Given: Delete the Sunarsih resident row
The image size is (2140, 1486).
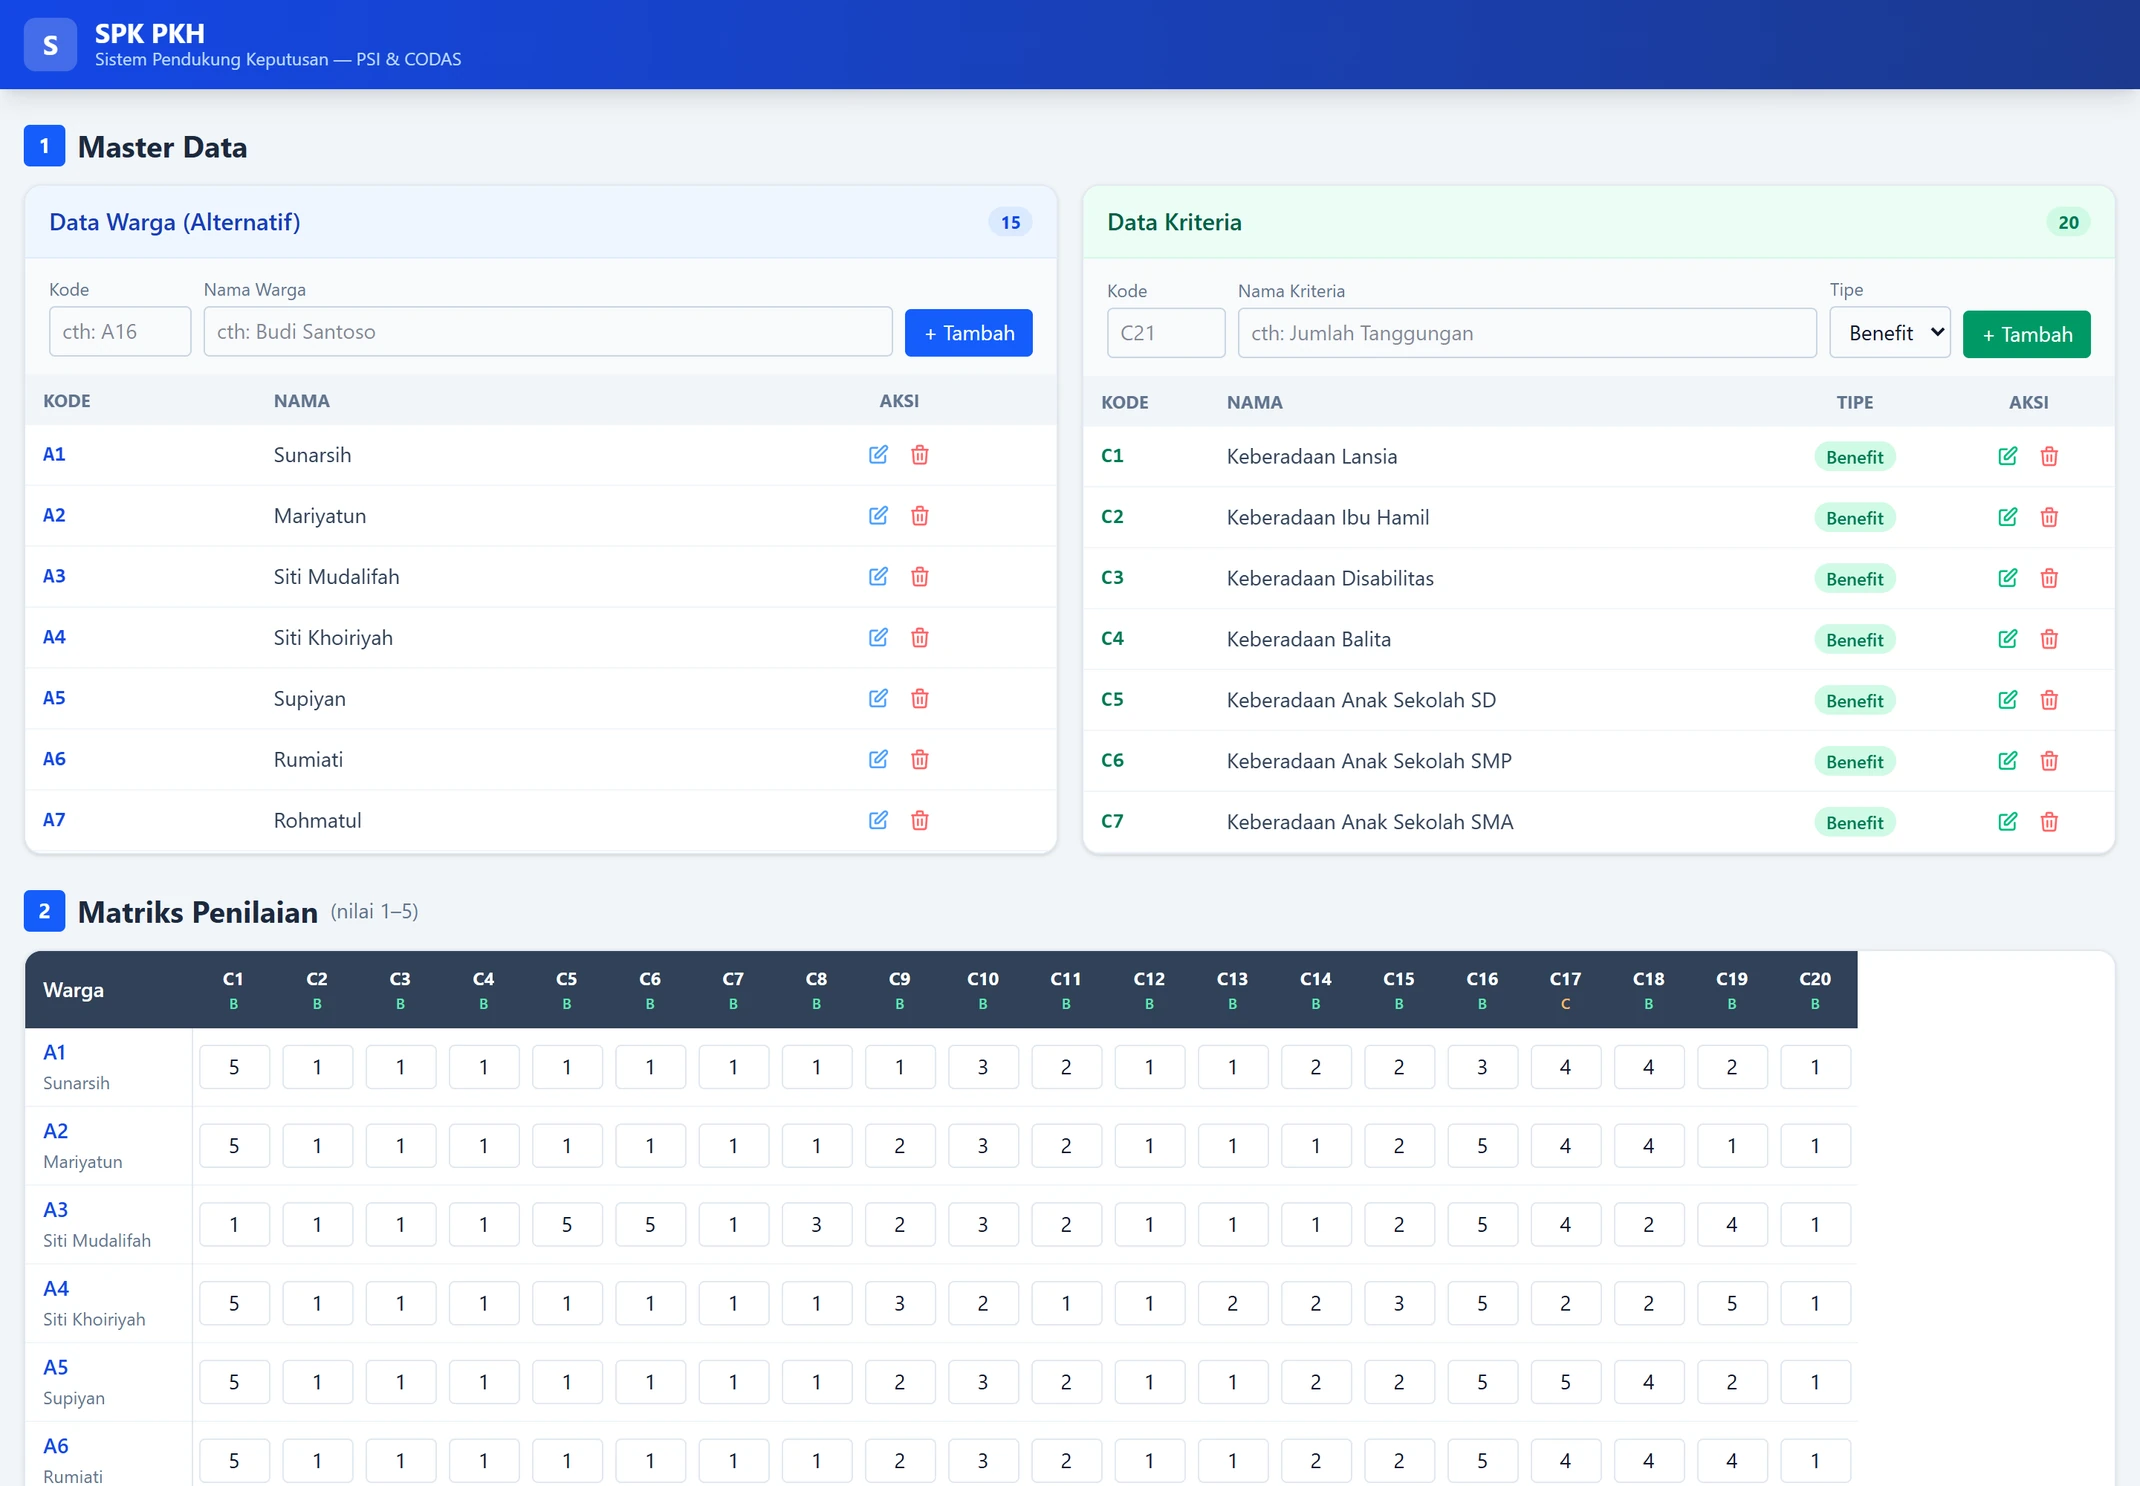Looking at the screenshot, I should tap(920, 455).
